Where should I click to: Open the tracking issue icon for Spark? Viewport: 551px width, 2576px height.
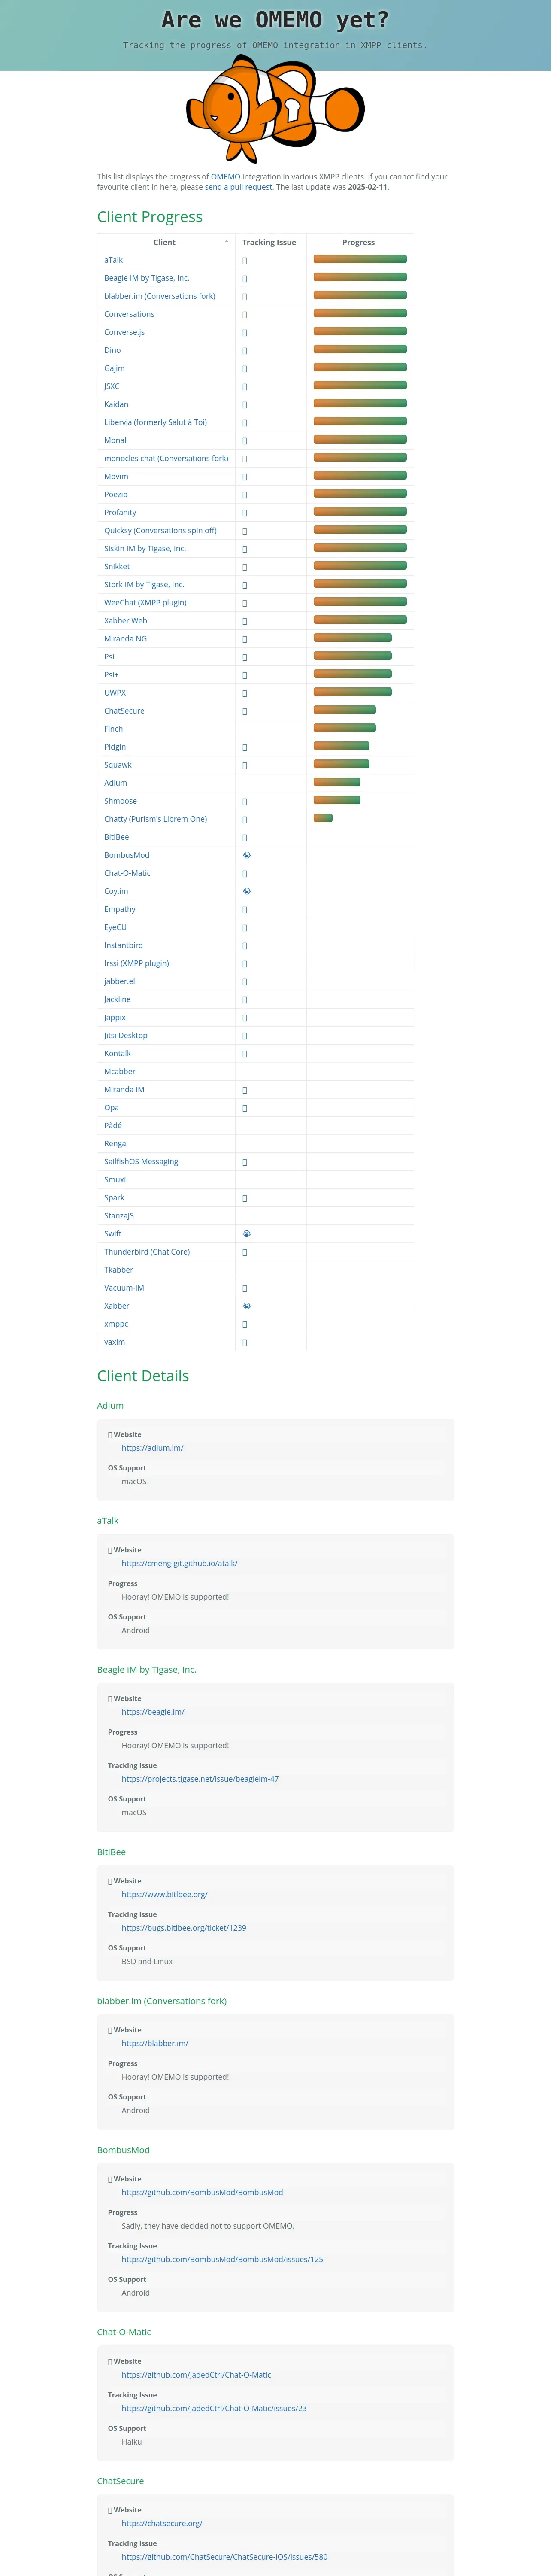(245, 1198)
